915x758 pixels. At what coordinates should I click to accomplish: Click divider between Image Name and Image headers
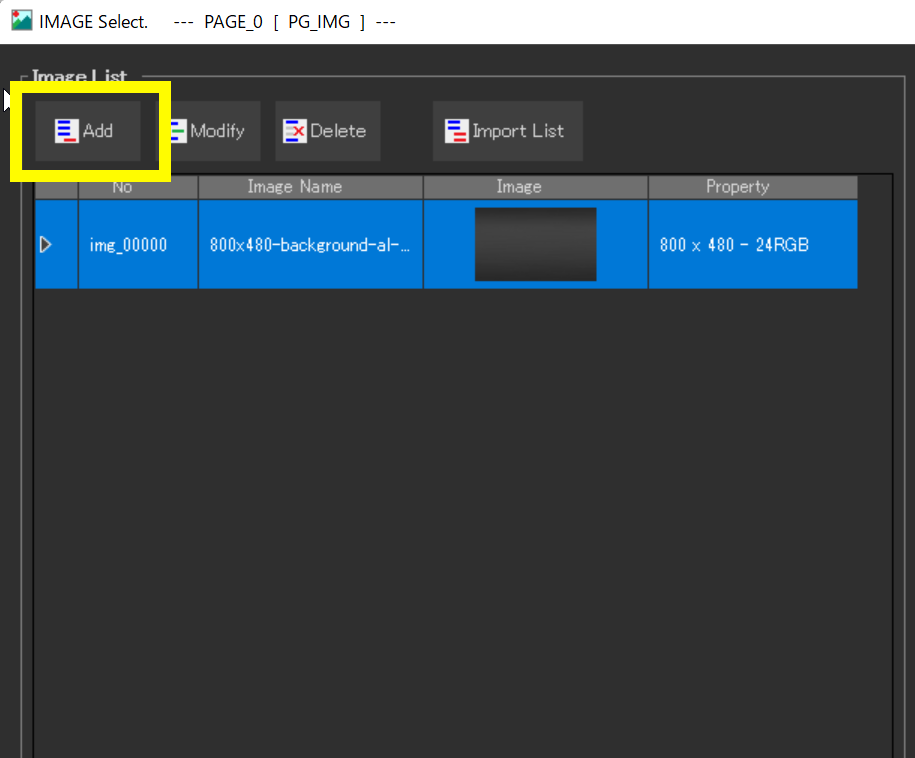tap(423, 187)
